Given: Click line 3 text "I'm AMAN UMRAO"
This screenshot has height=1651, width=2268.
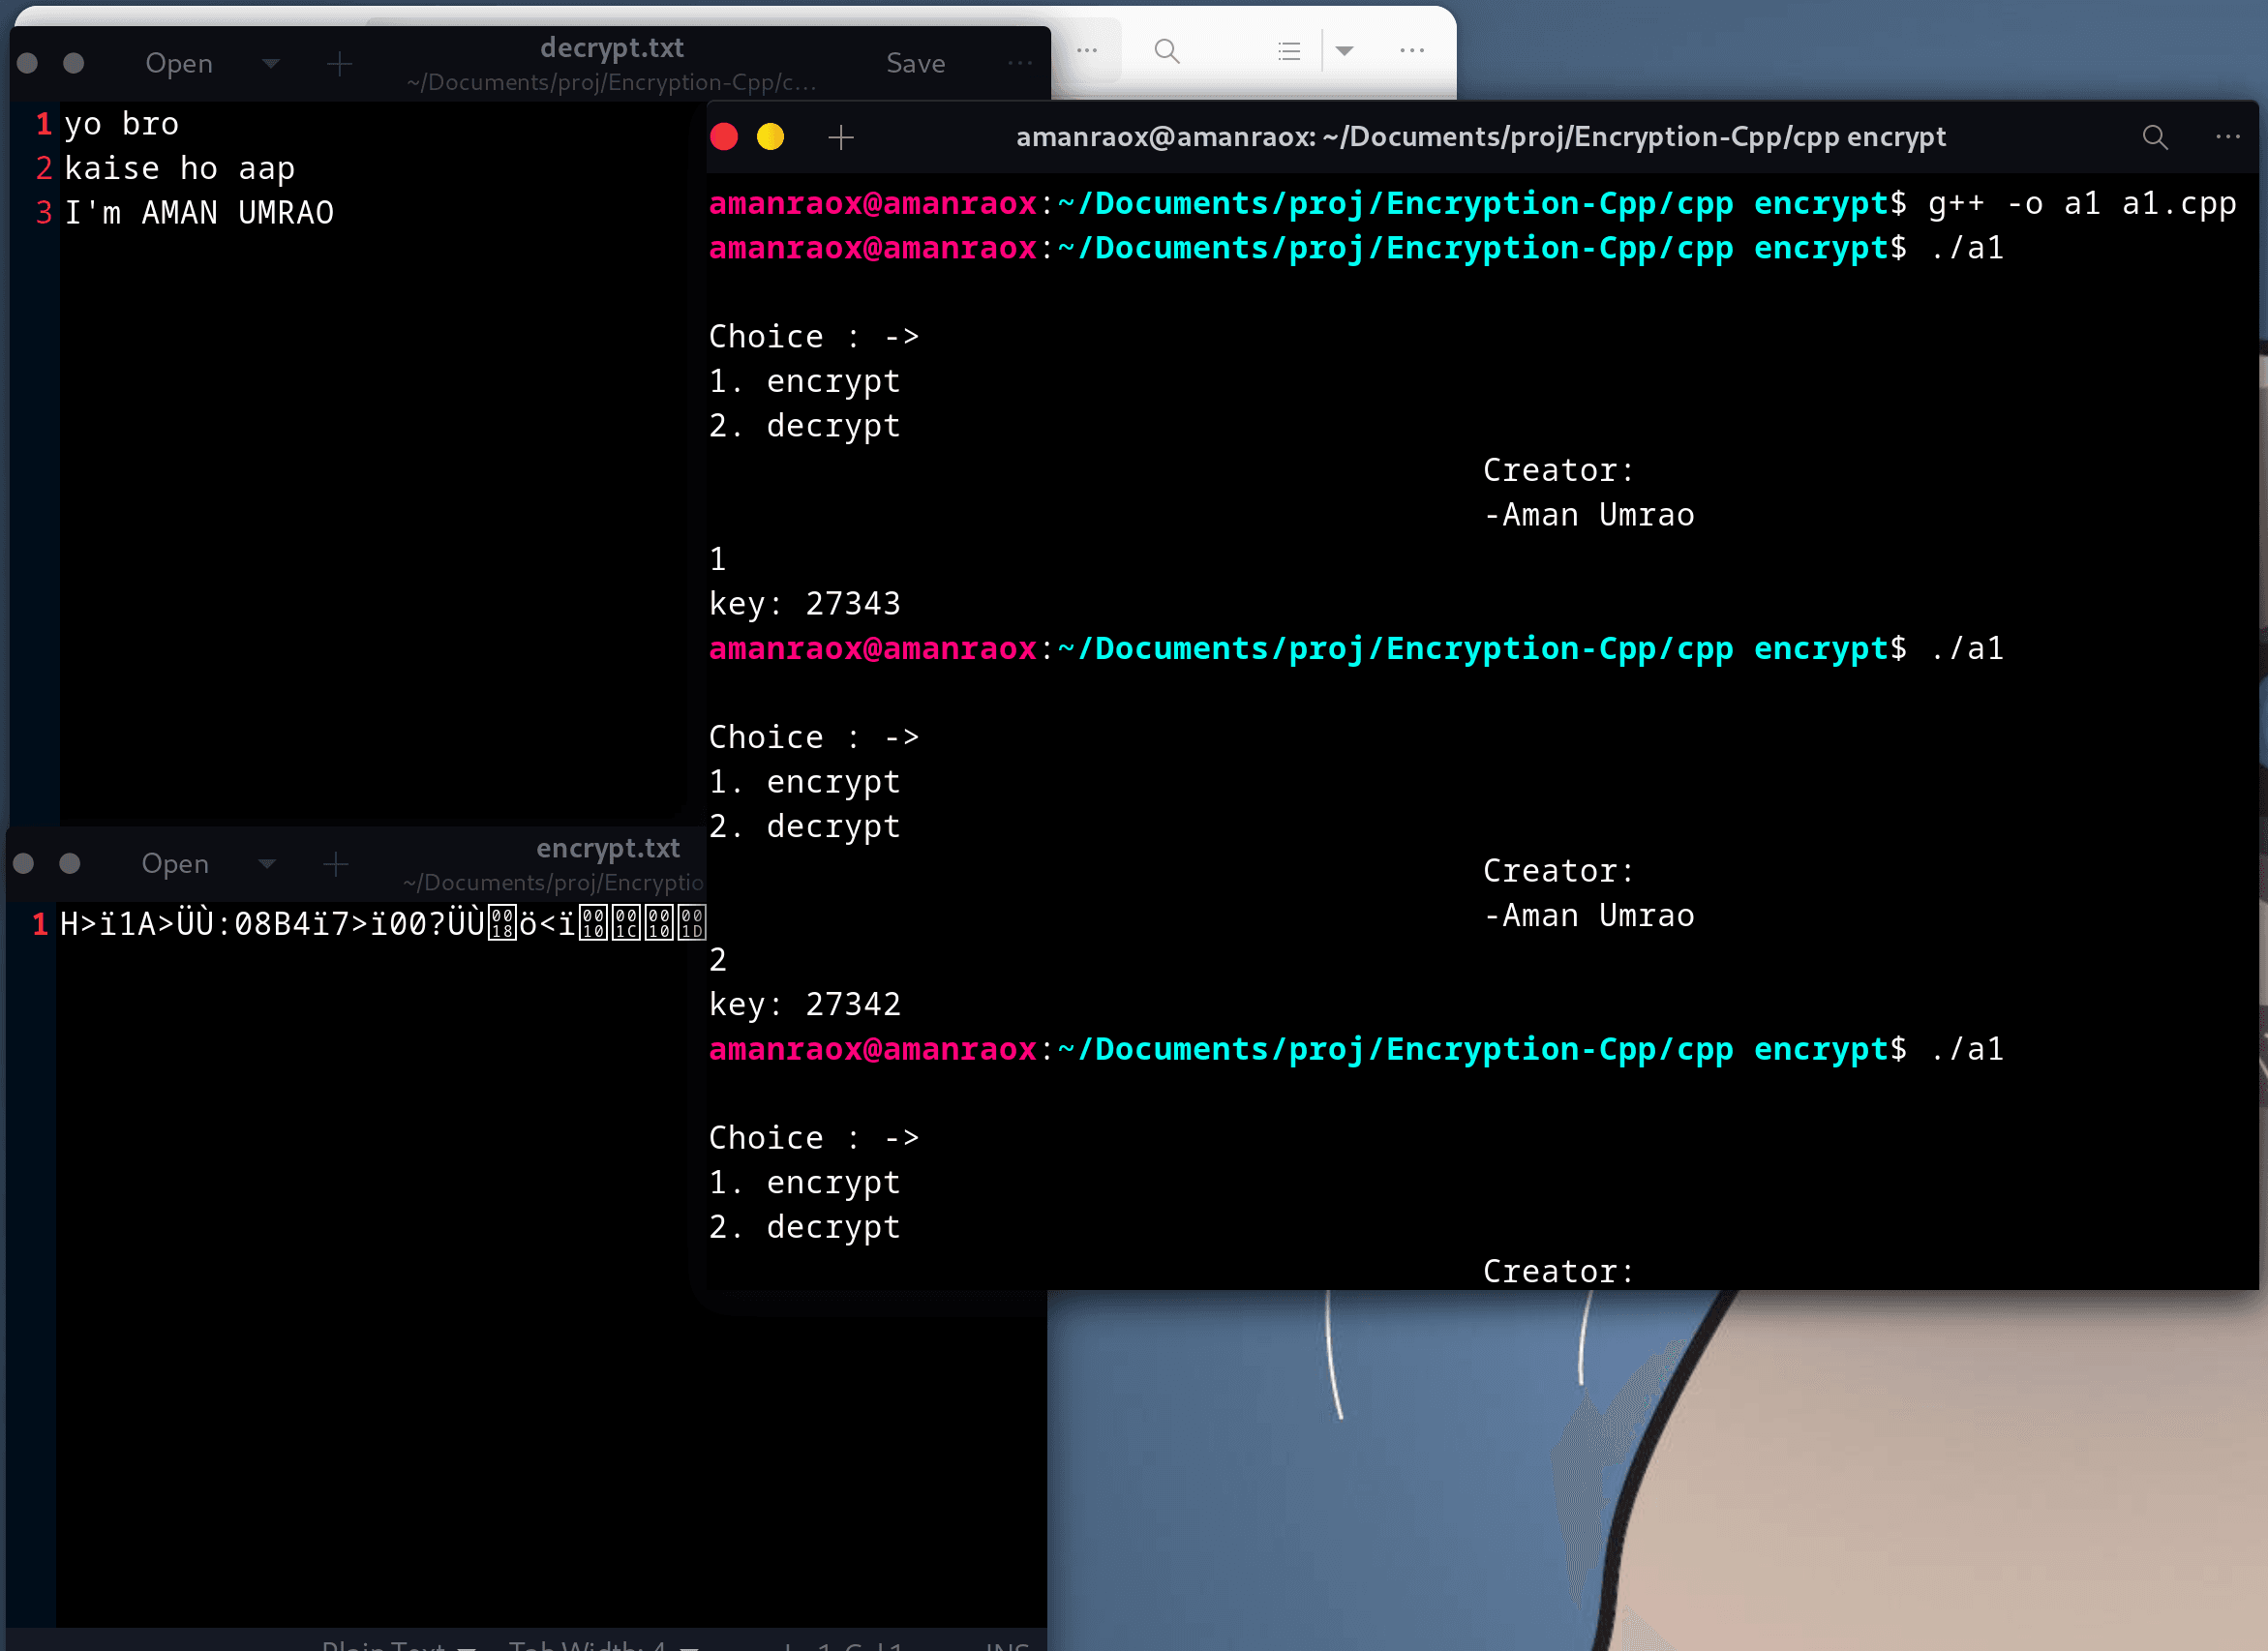Looking at the screenshot, I should (199, 213).
